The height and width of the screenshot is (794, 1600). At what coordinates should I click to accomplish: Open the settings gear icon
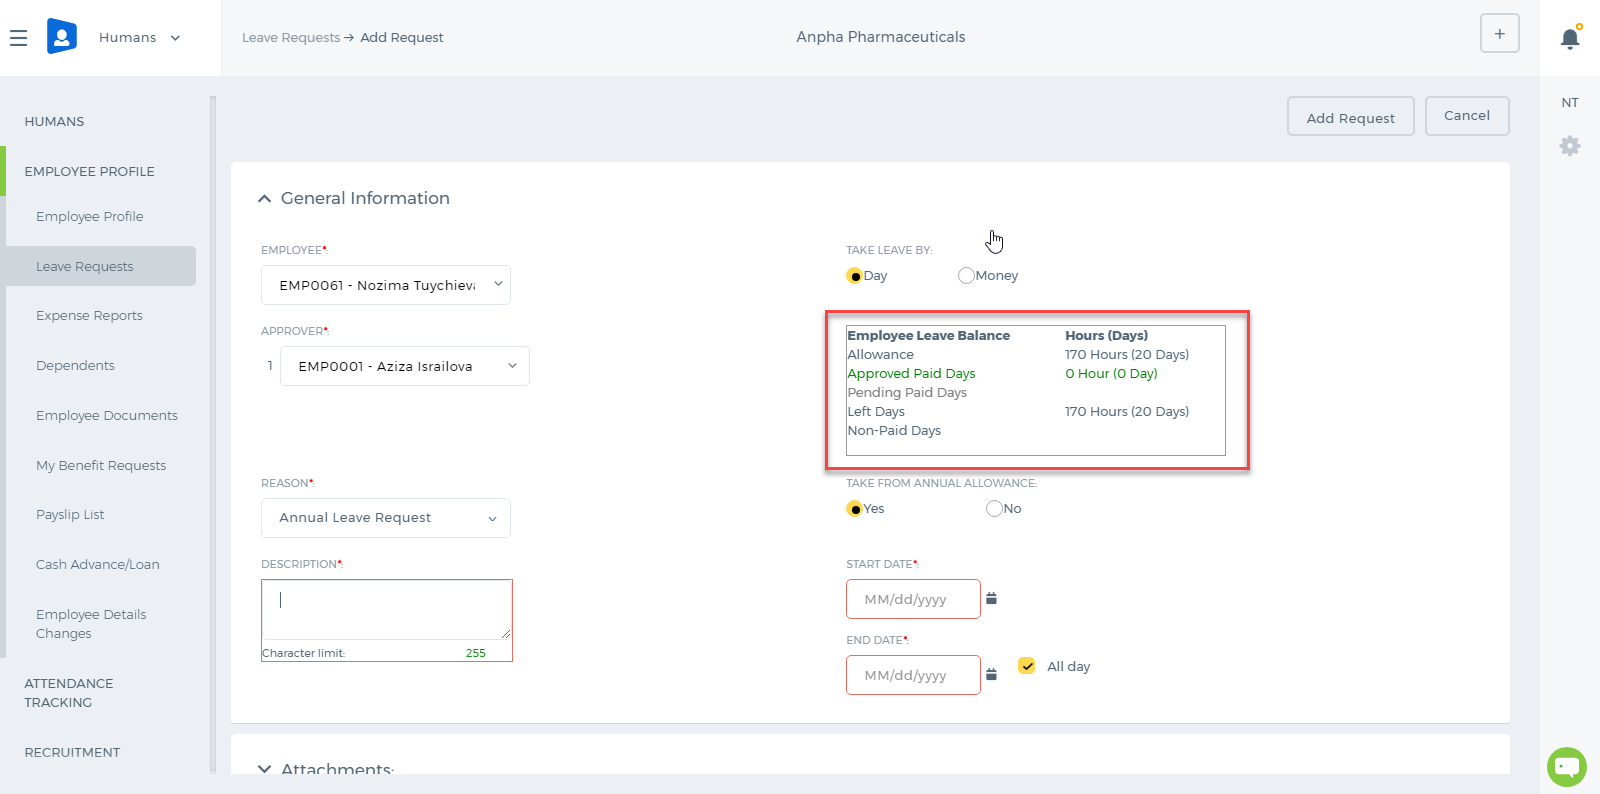[x=1570, y=146]
